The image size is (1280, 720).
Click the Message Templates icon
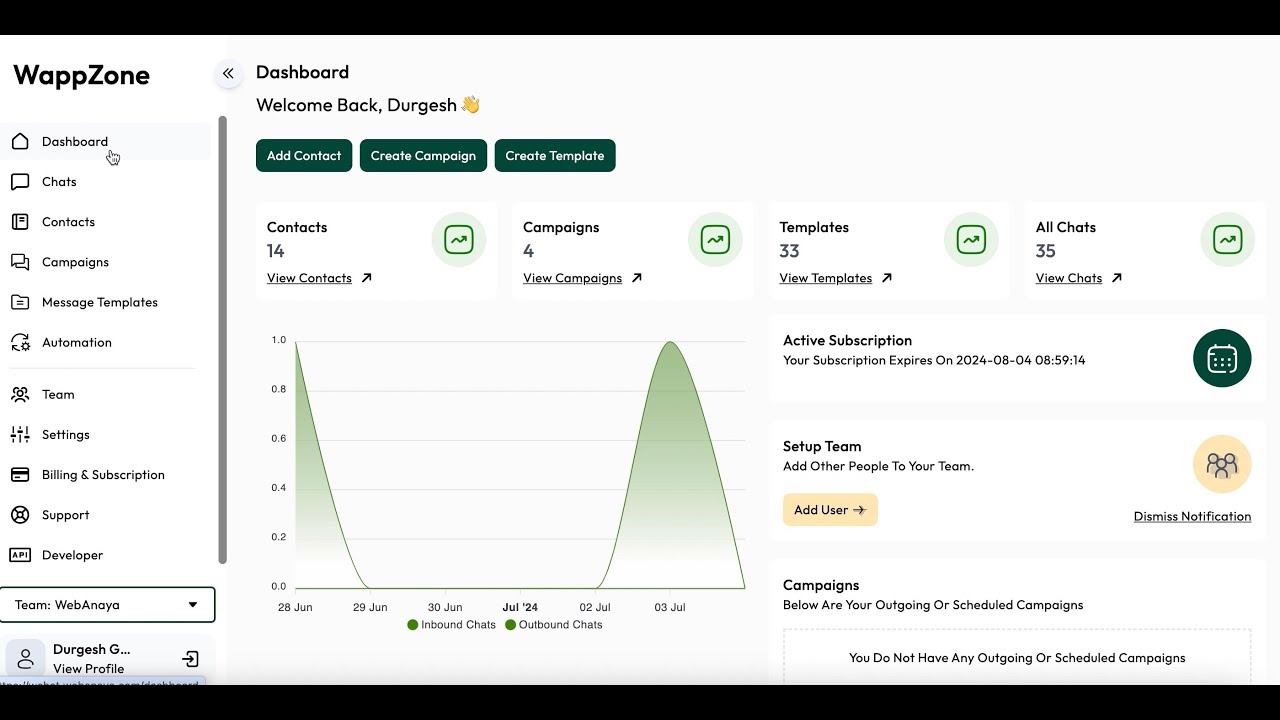click(x=20, y=301)
